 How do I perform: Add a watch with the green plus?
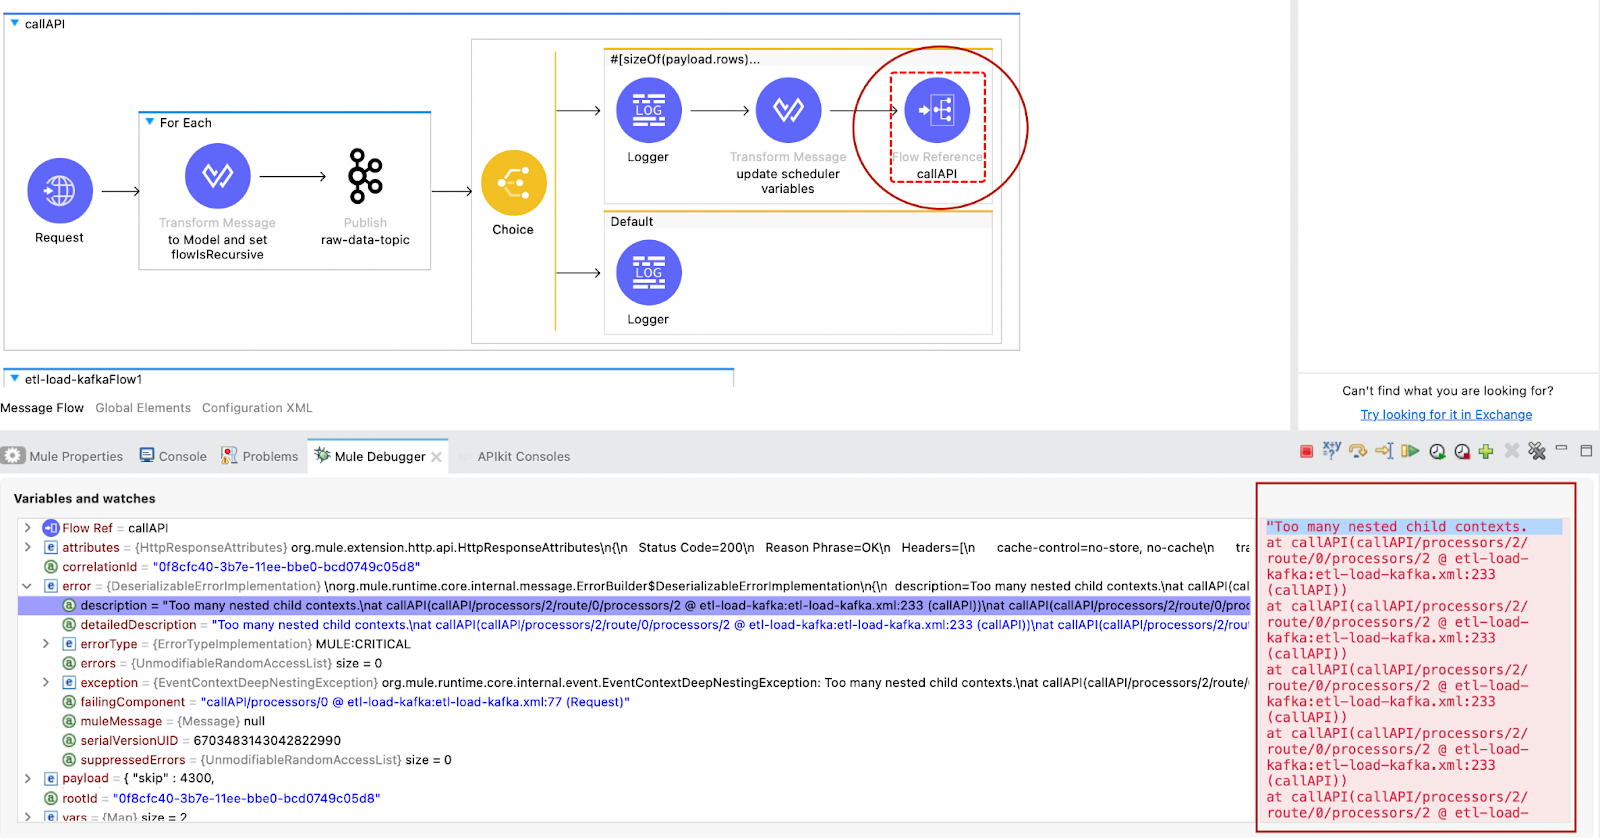[1486, 452]
